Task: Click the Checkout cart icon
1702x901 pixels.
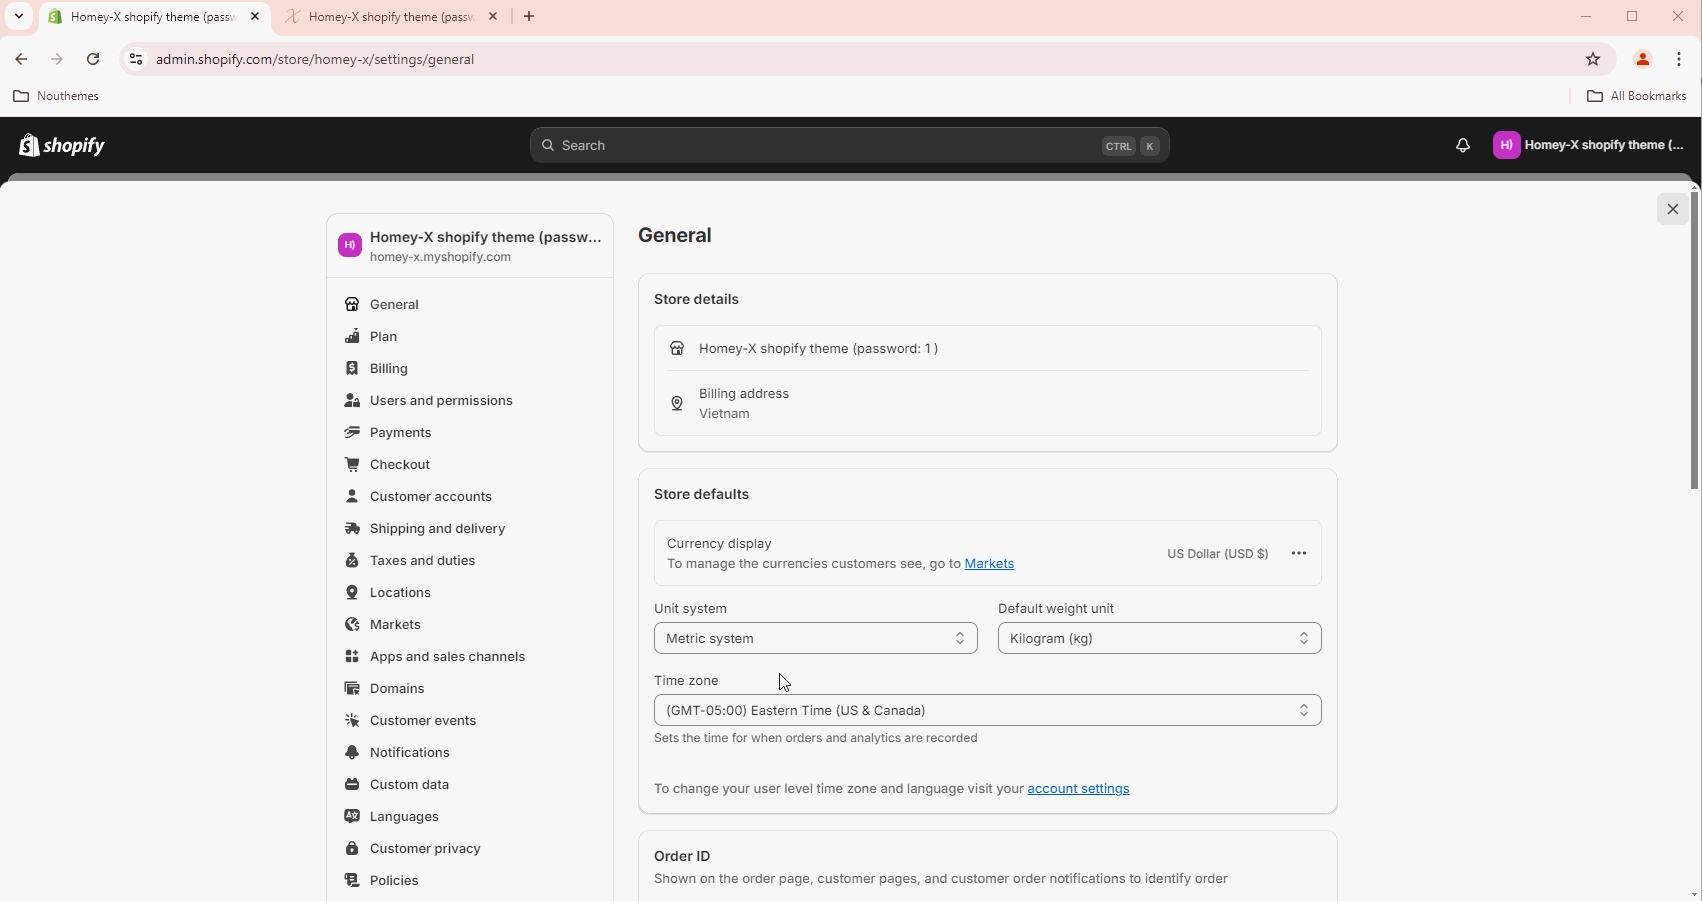Action: (352, 465)
